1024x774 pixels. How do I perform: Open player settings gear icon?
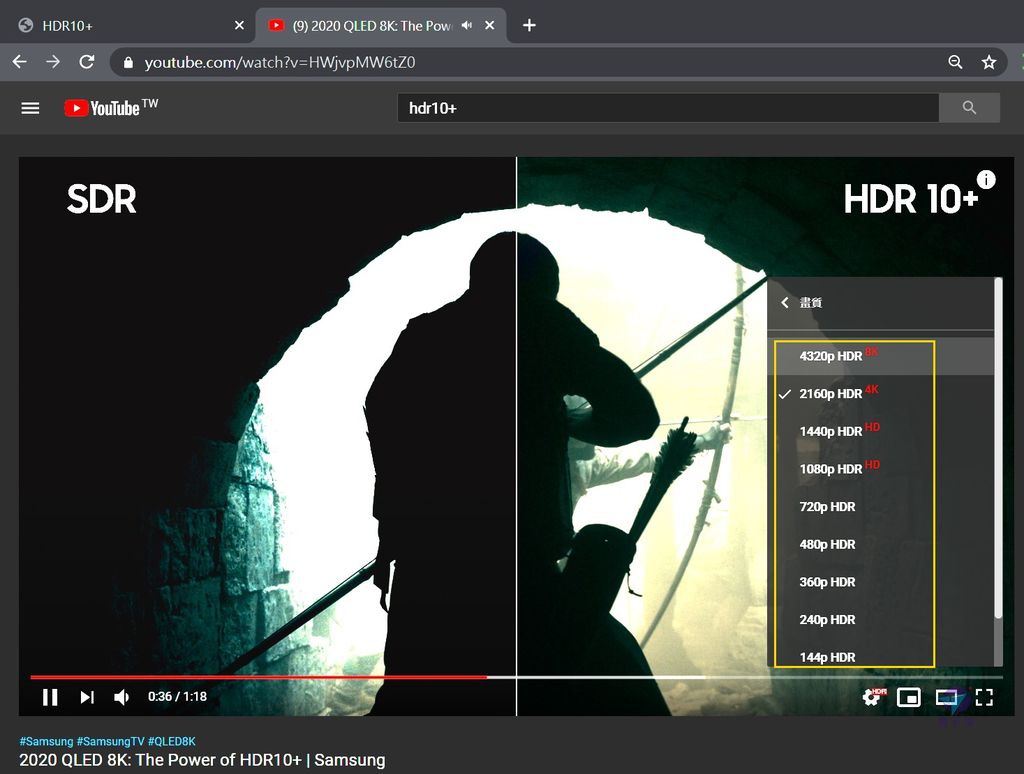tap(872, 697)
